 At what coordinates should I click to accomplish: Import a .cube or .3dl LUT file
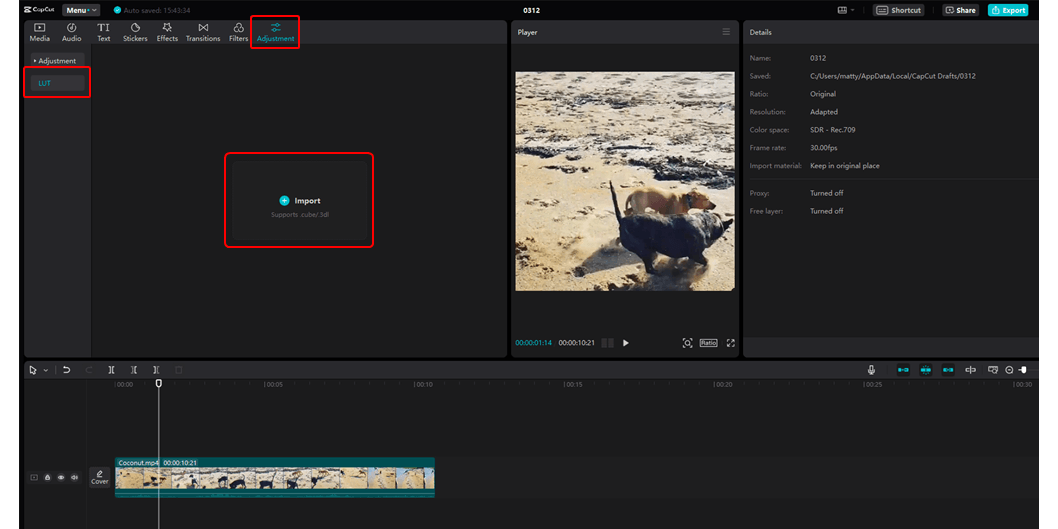click(300, 200)
